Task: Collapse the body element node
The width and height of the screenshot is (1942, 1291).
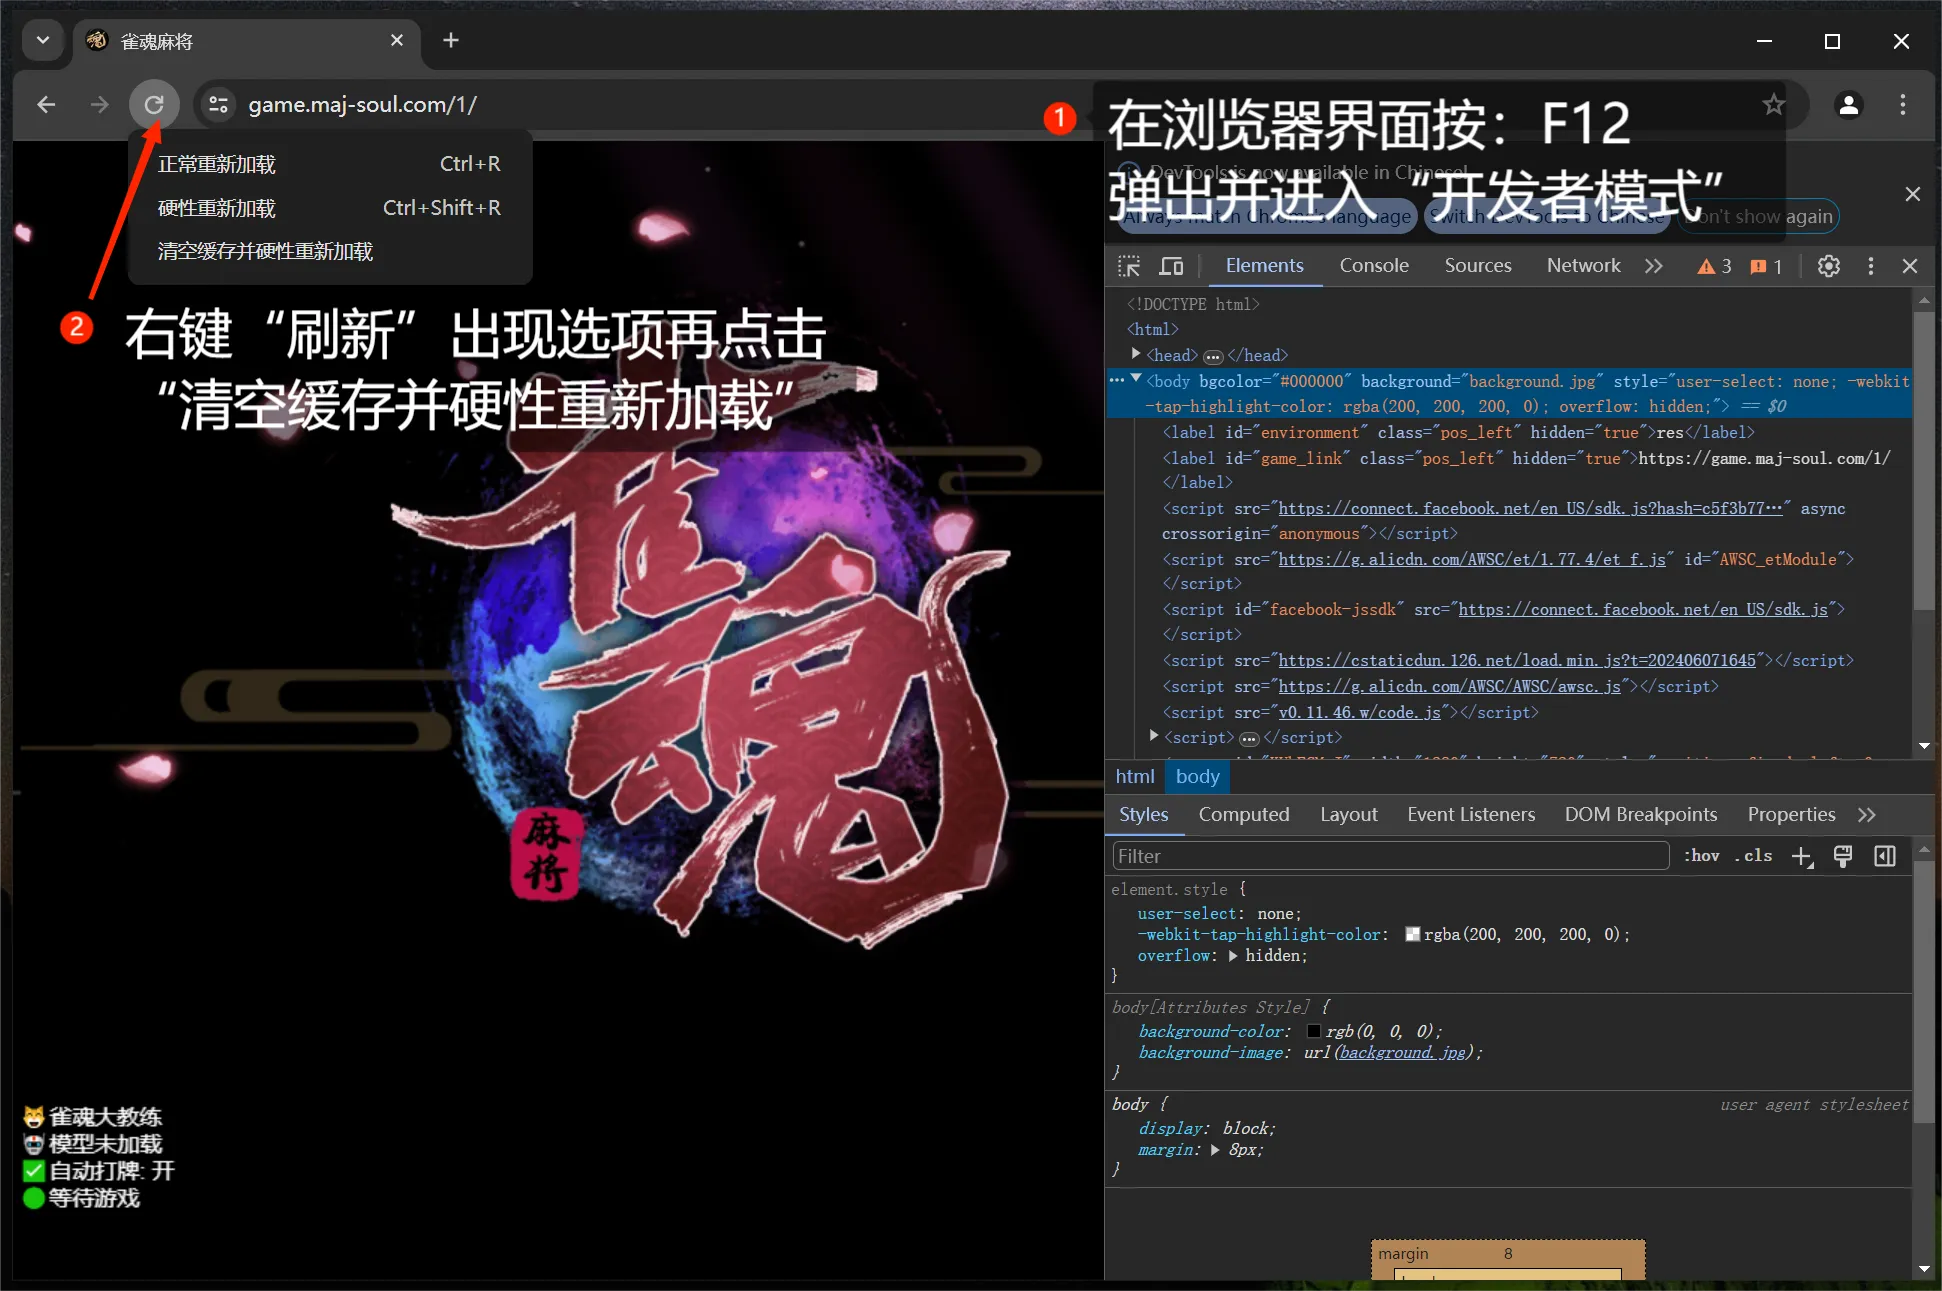Action: pyautogui.click(x=1136, y=379)
